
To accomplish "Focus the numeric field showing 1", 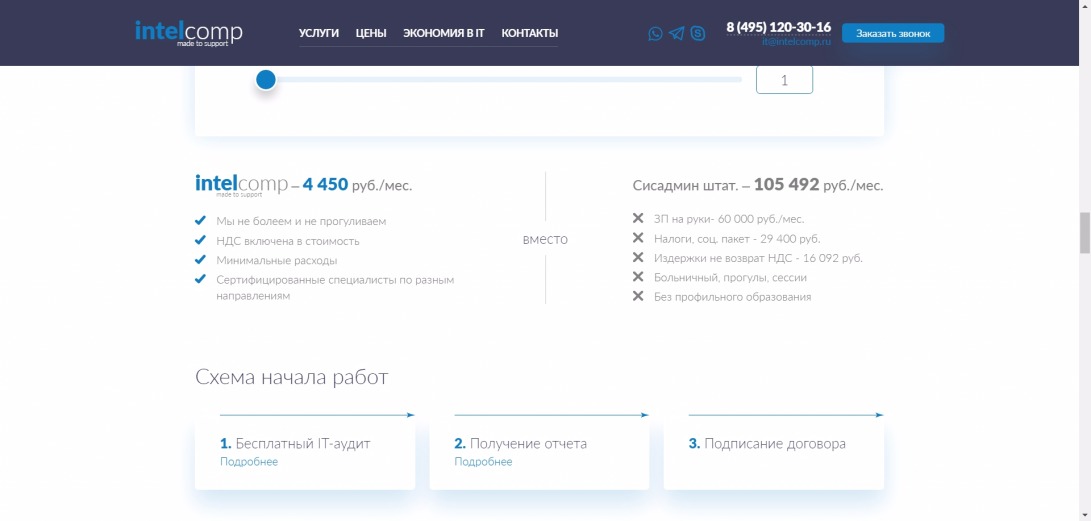I will 784,80.
